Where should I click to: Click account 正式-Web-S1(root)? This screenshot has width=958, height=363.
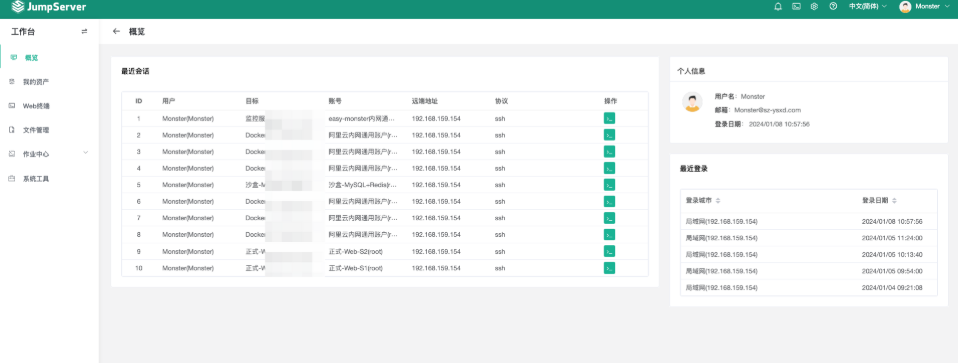coord(356,268)
